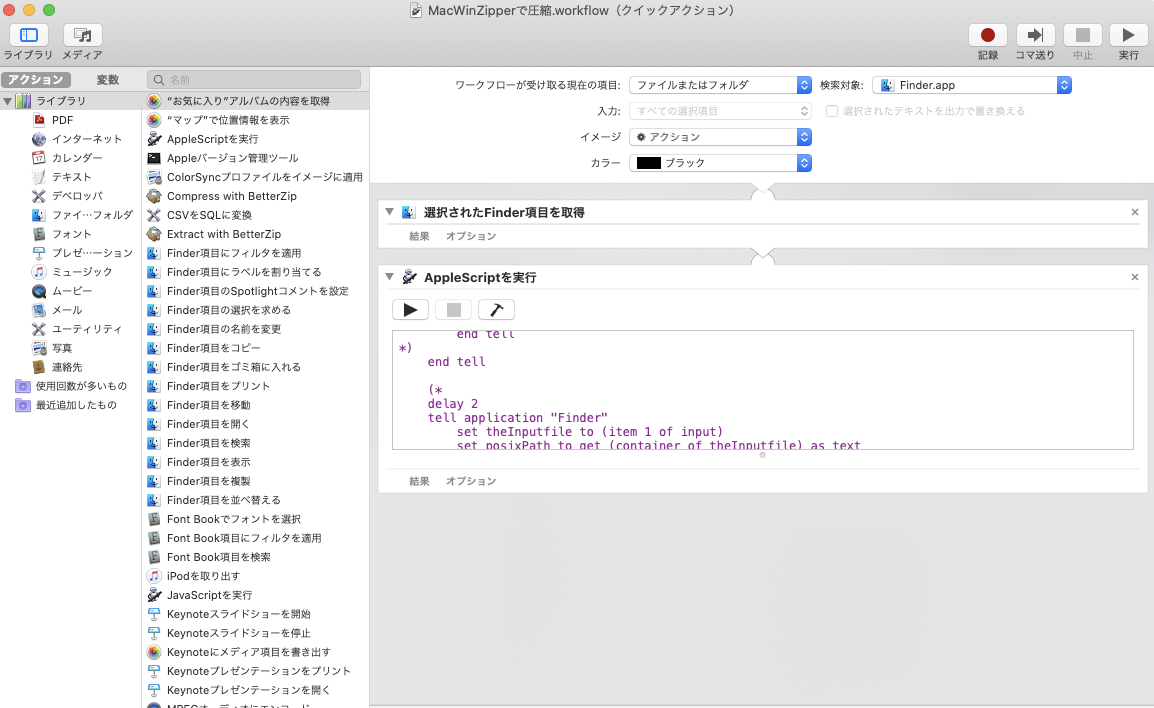Show オプション of AppleScriptを実行 action

471,481
